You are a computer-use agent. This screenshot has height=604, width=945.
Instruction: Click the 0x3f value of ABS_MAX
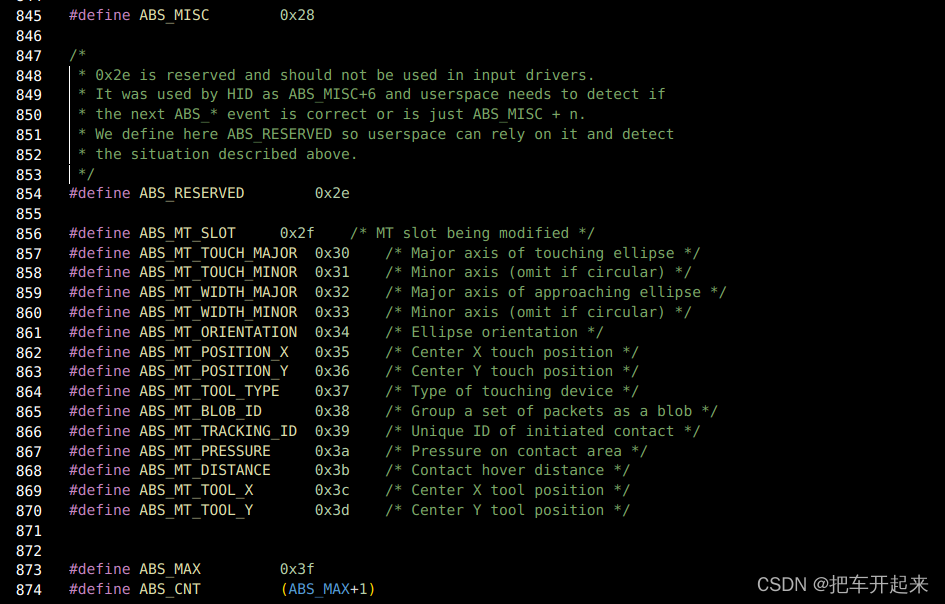(297, 569)
